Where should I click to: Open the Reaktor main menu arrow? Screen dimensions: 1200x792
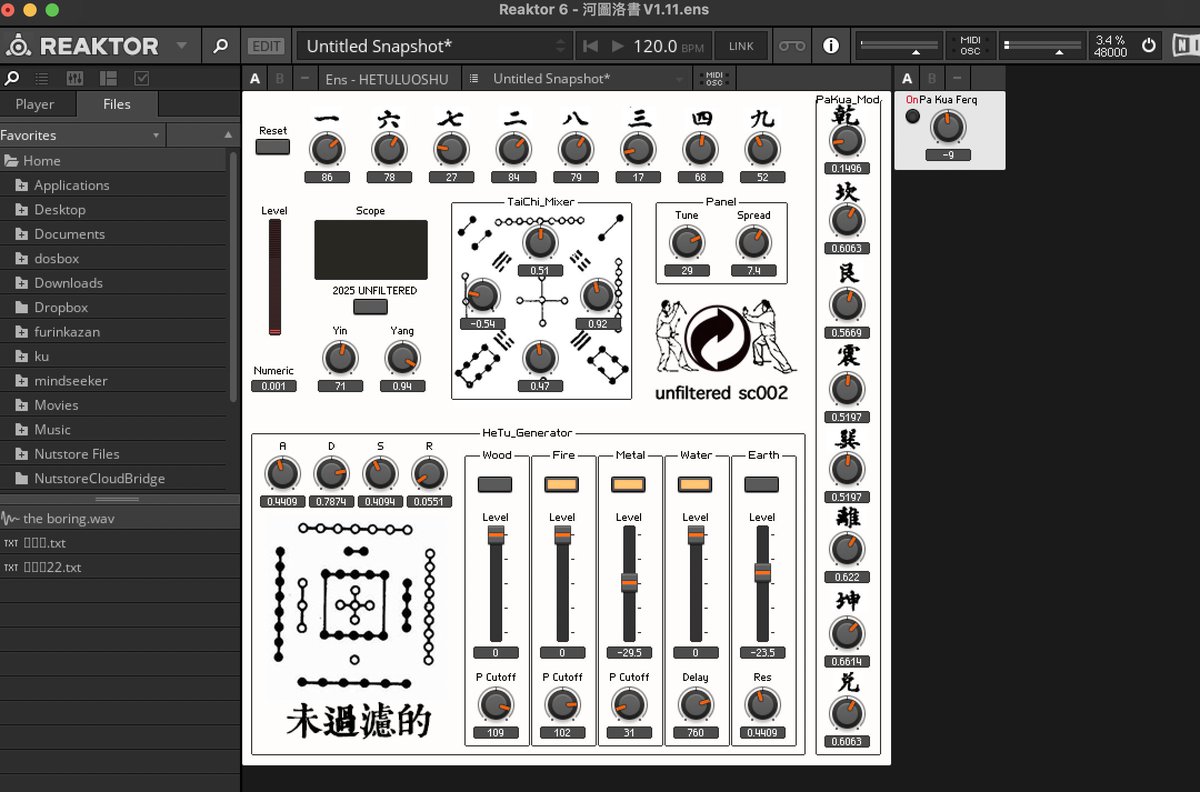pos(181,46)
